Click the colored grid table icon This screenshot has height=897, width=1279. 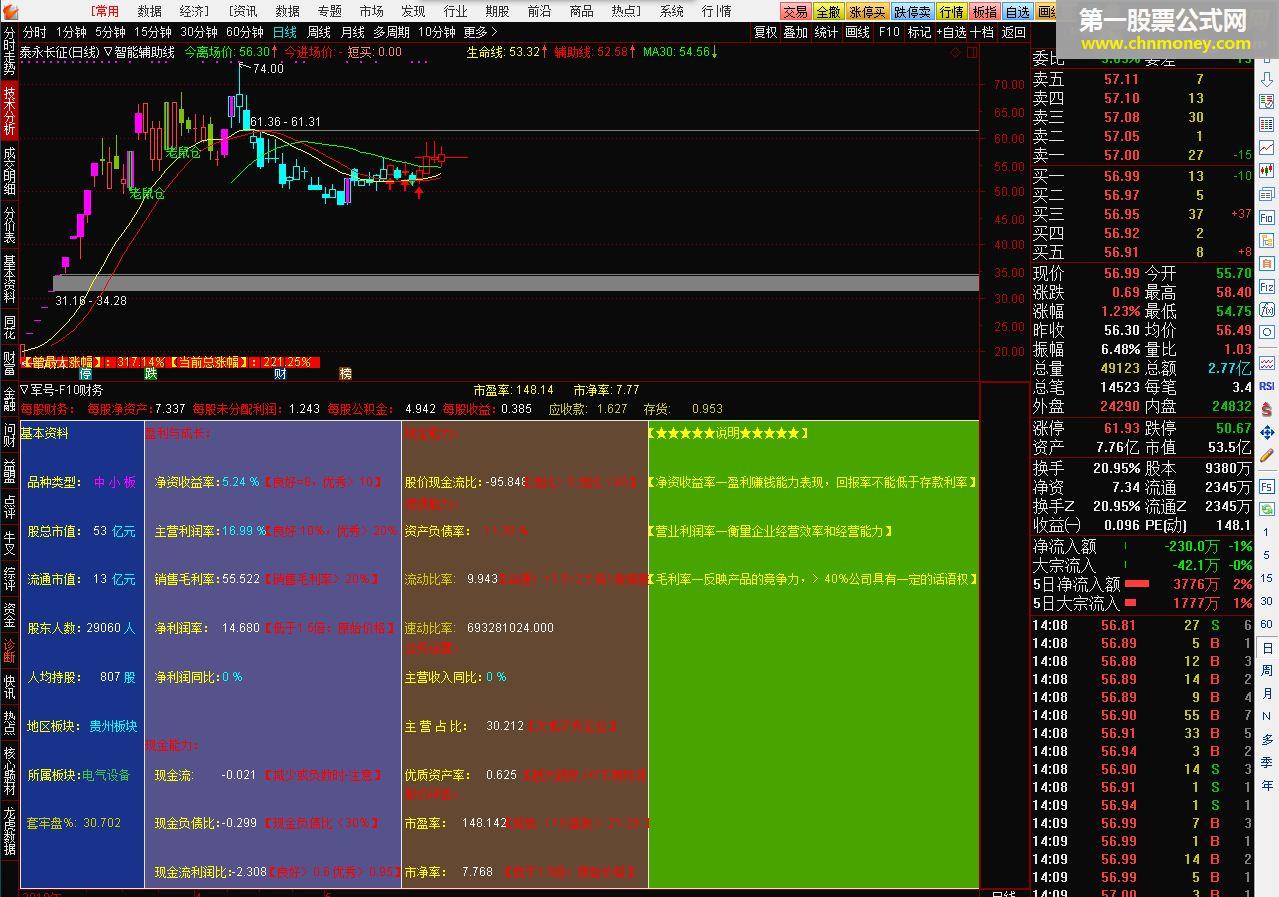(1267, 124)
